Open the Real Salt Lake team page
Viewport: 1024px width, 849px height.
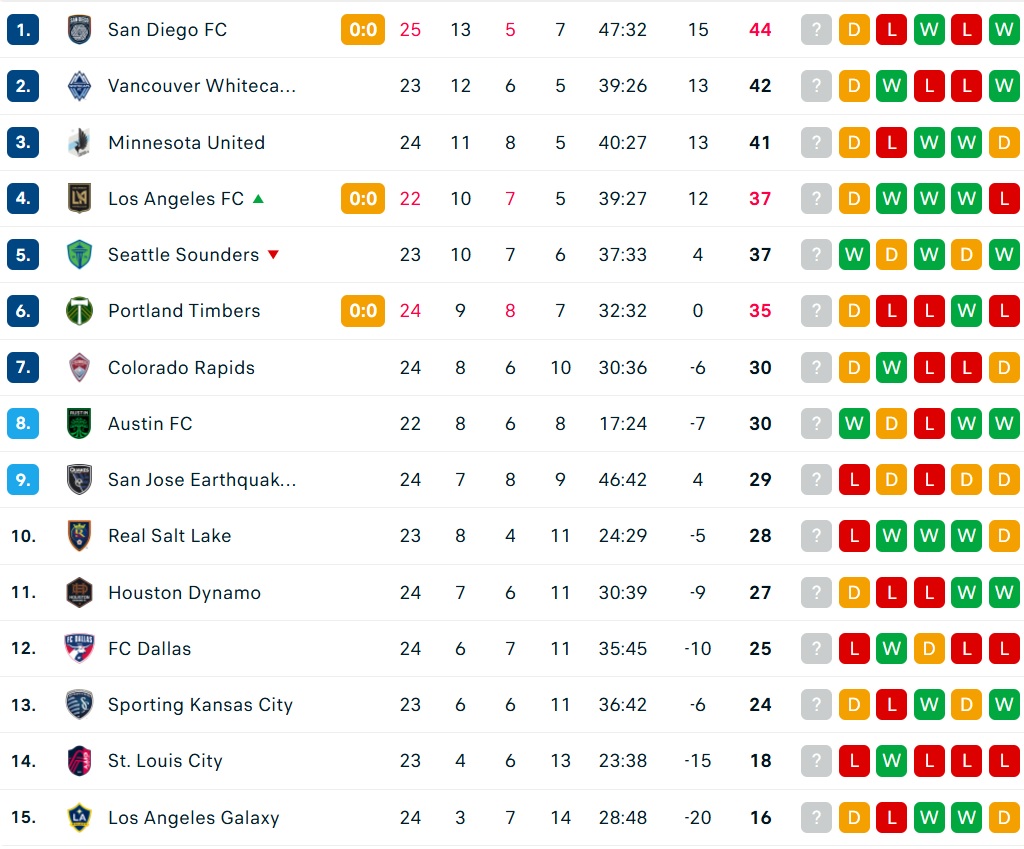pyautogui.click(x=170, y=536)
